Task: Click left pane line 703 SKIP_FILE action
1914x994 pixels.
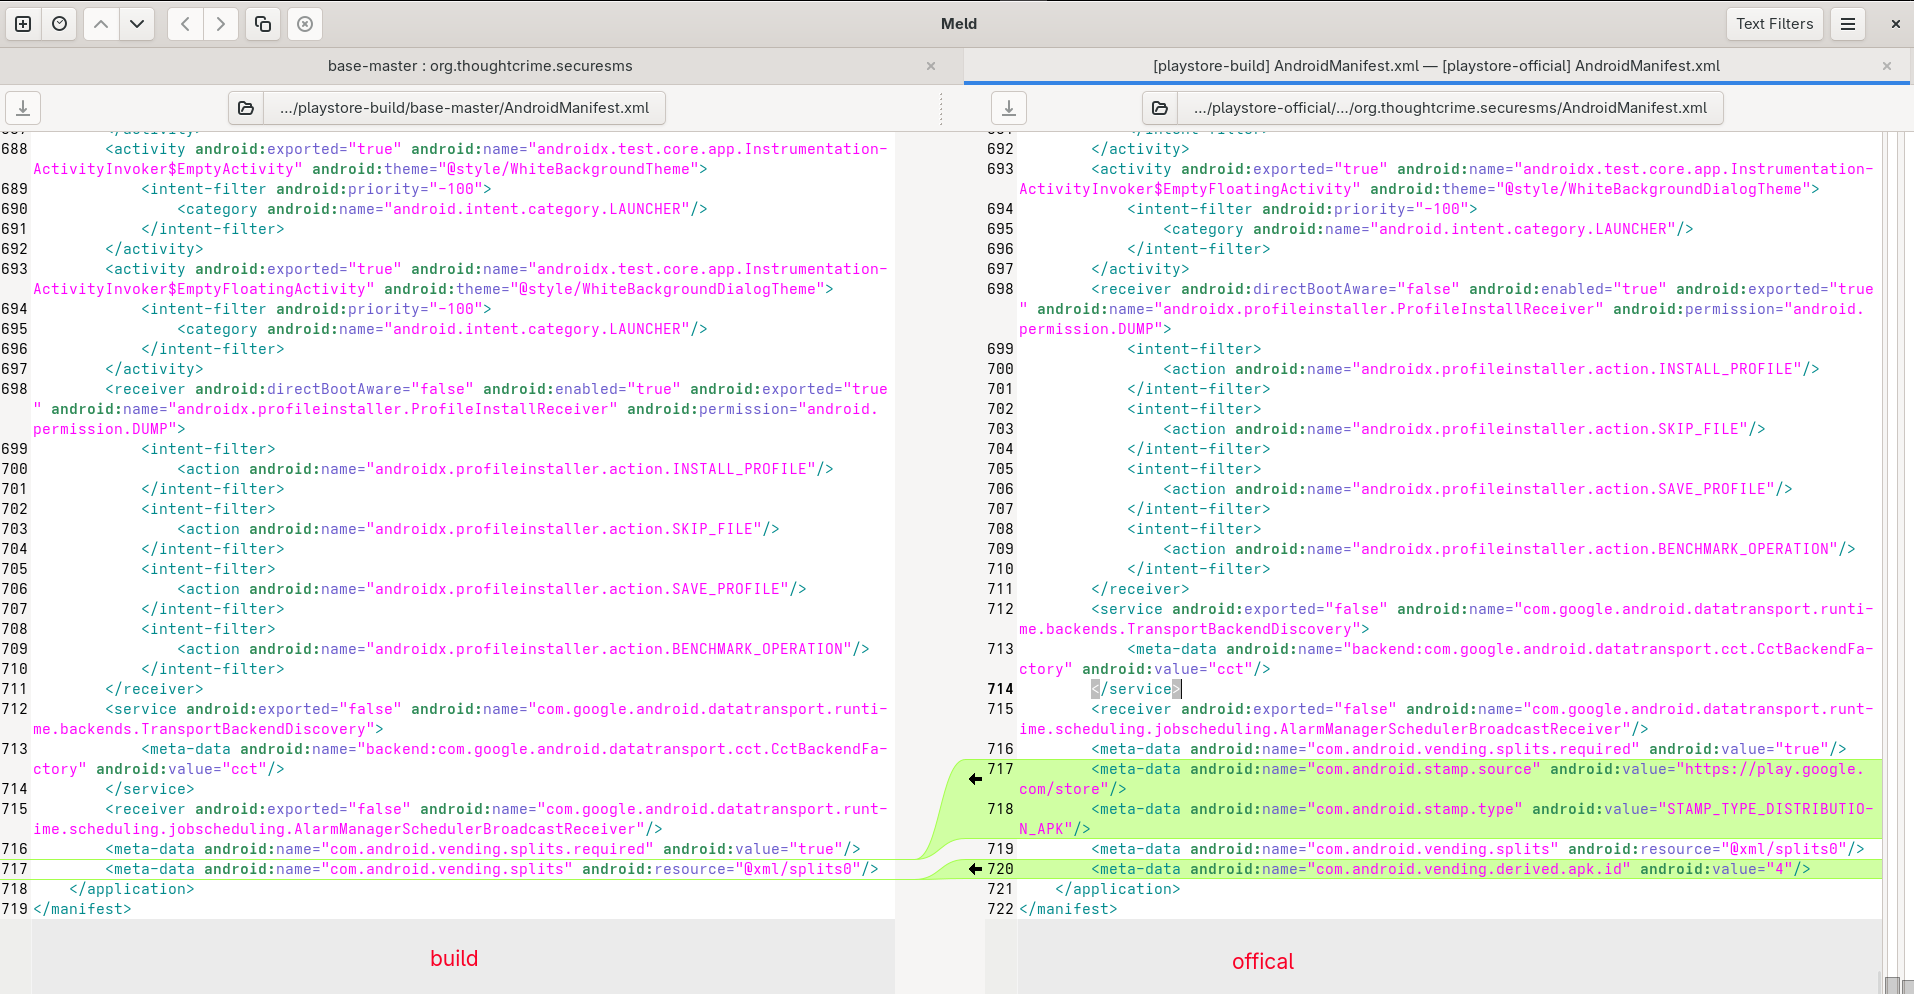Action: point(478,529)
